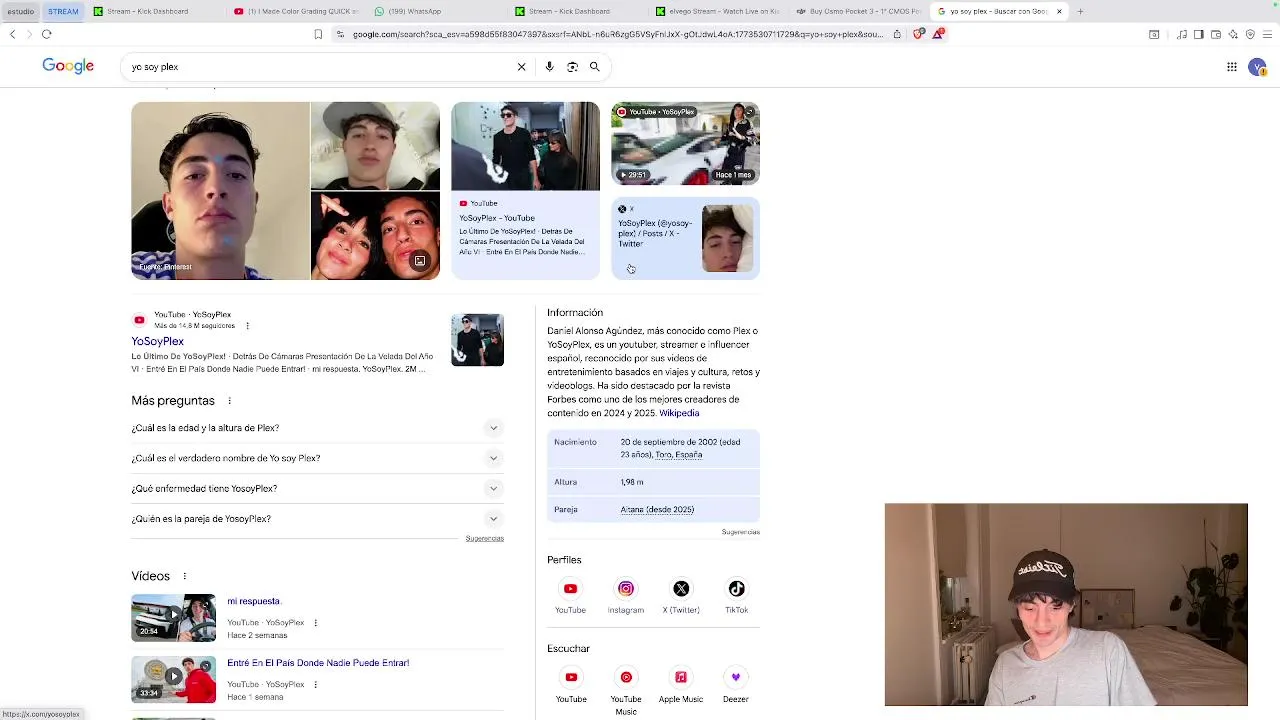Viewport: 1280px width, 720px height.
Task: Open X (Twitter) profile icon
Action: [681, 589]
